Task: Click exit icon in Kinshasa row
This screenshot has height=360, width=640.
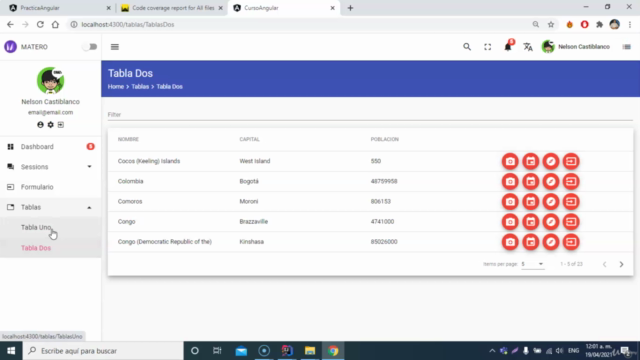Action: point(571,242)
